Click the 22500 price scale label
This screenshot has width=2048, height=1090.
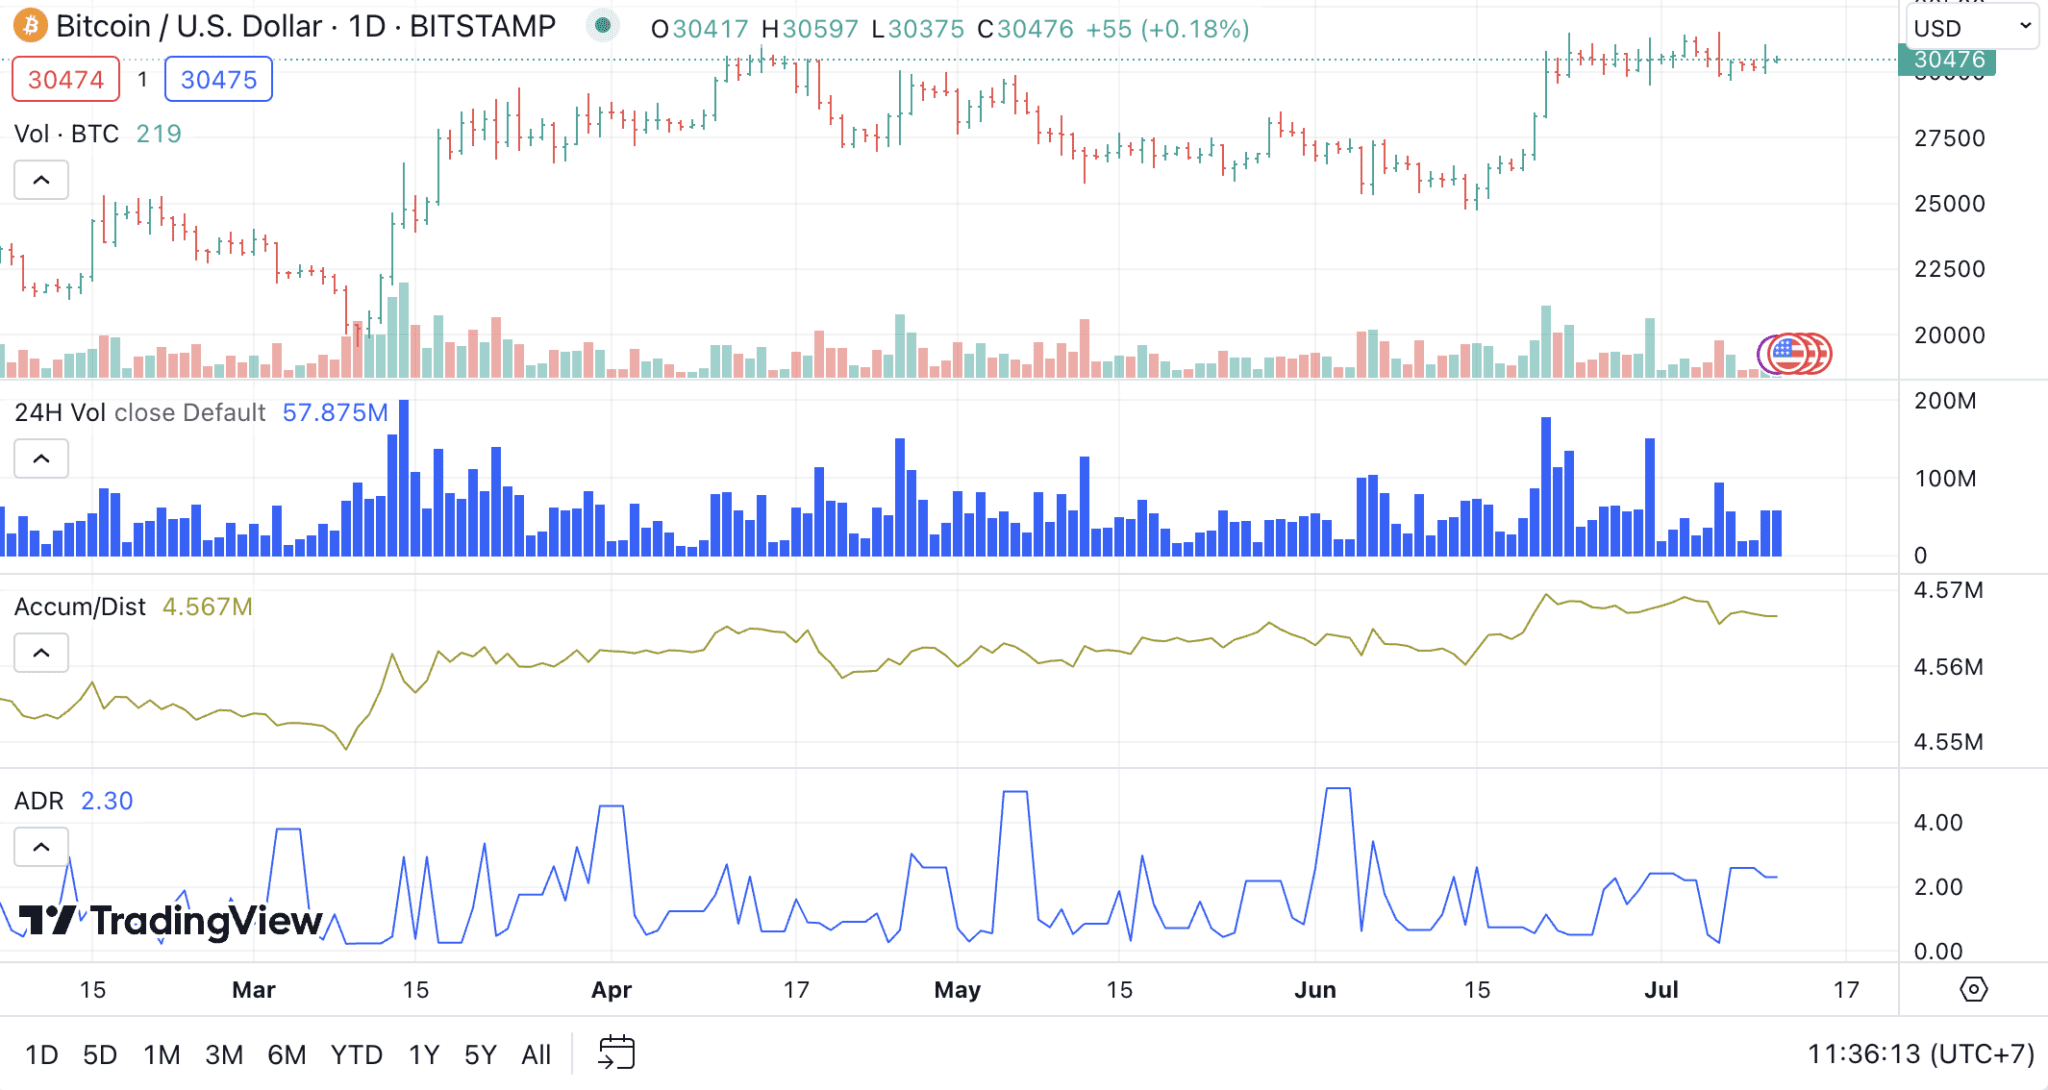click(1950, 269)
